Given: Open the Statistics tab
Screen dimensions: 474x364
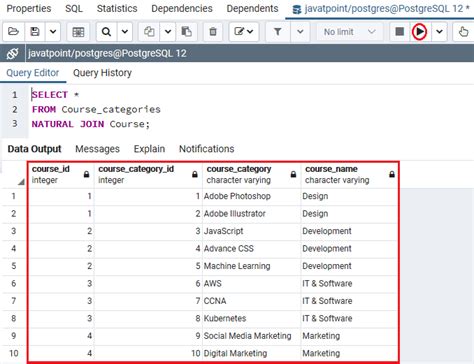Looking at the screenshot, I should 117,9.
